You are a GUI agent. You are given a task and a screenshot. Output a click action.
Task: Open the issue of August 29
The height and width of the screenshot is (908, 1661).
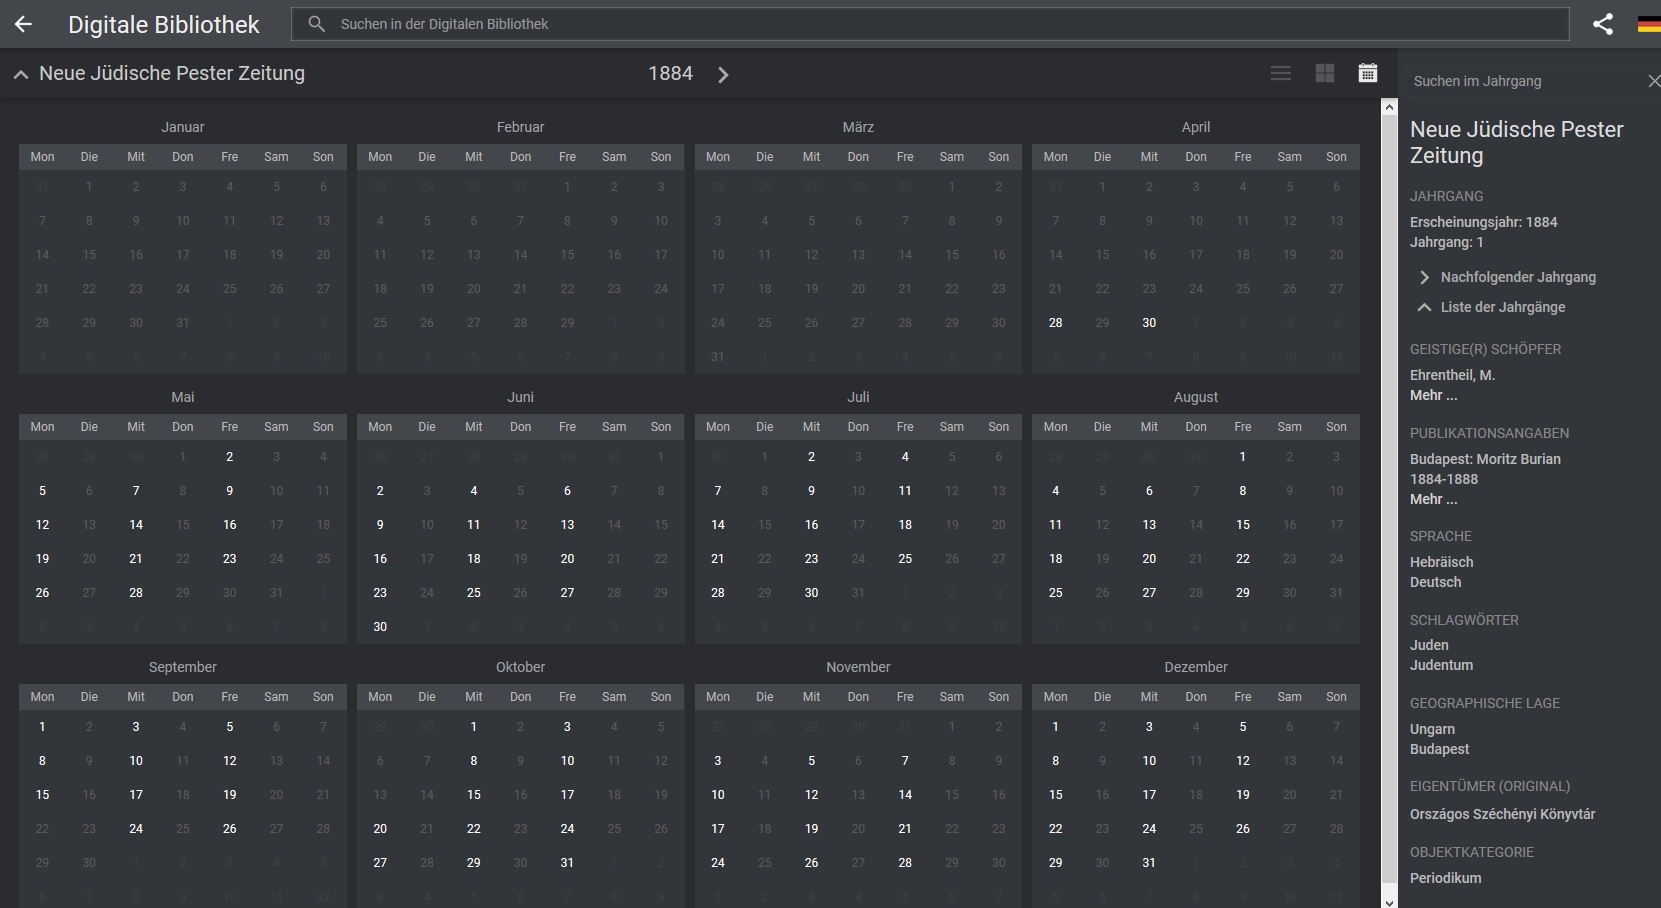[1242, 593]
